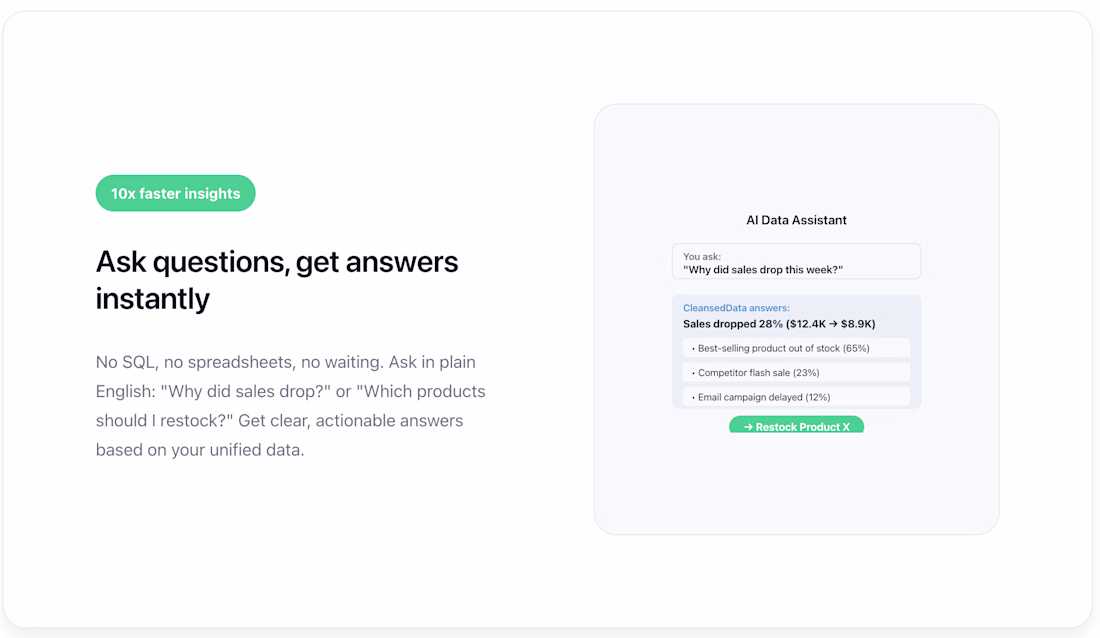Click the "You ask:" label
This screenshot has width=1100, height=638.
[x=702, y=257]
